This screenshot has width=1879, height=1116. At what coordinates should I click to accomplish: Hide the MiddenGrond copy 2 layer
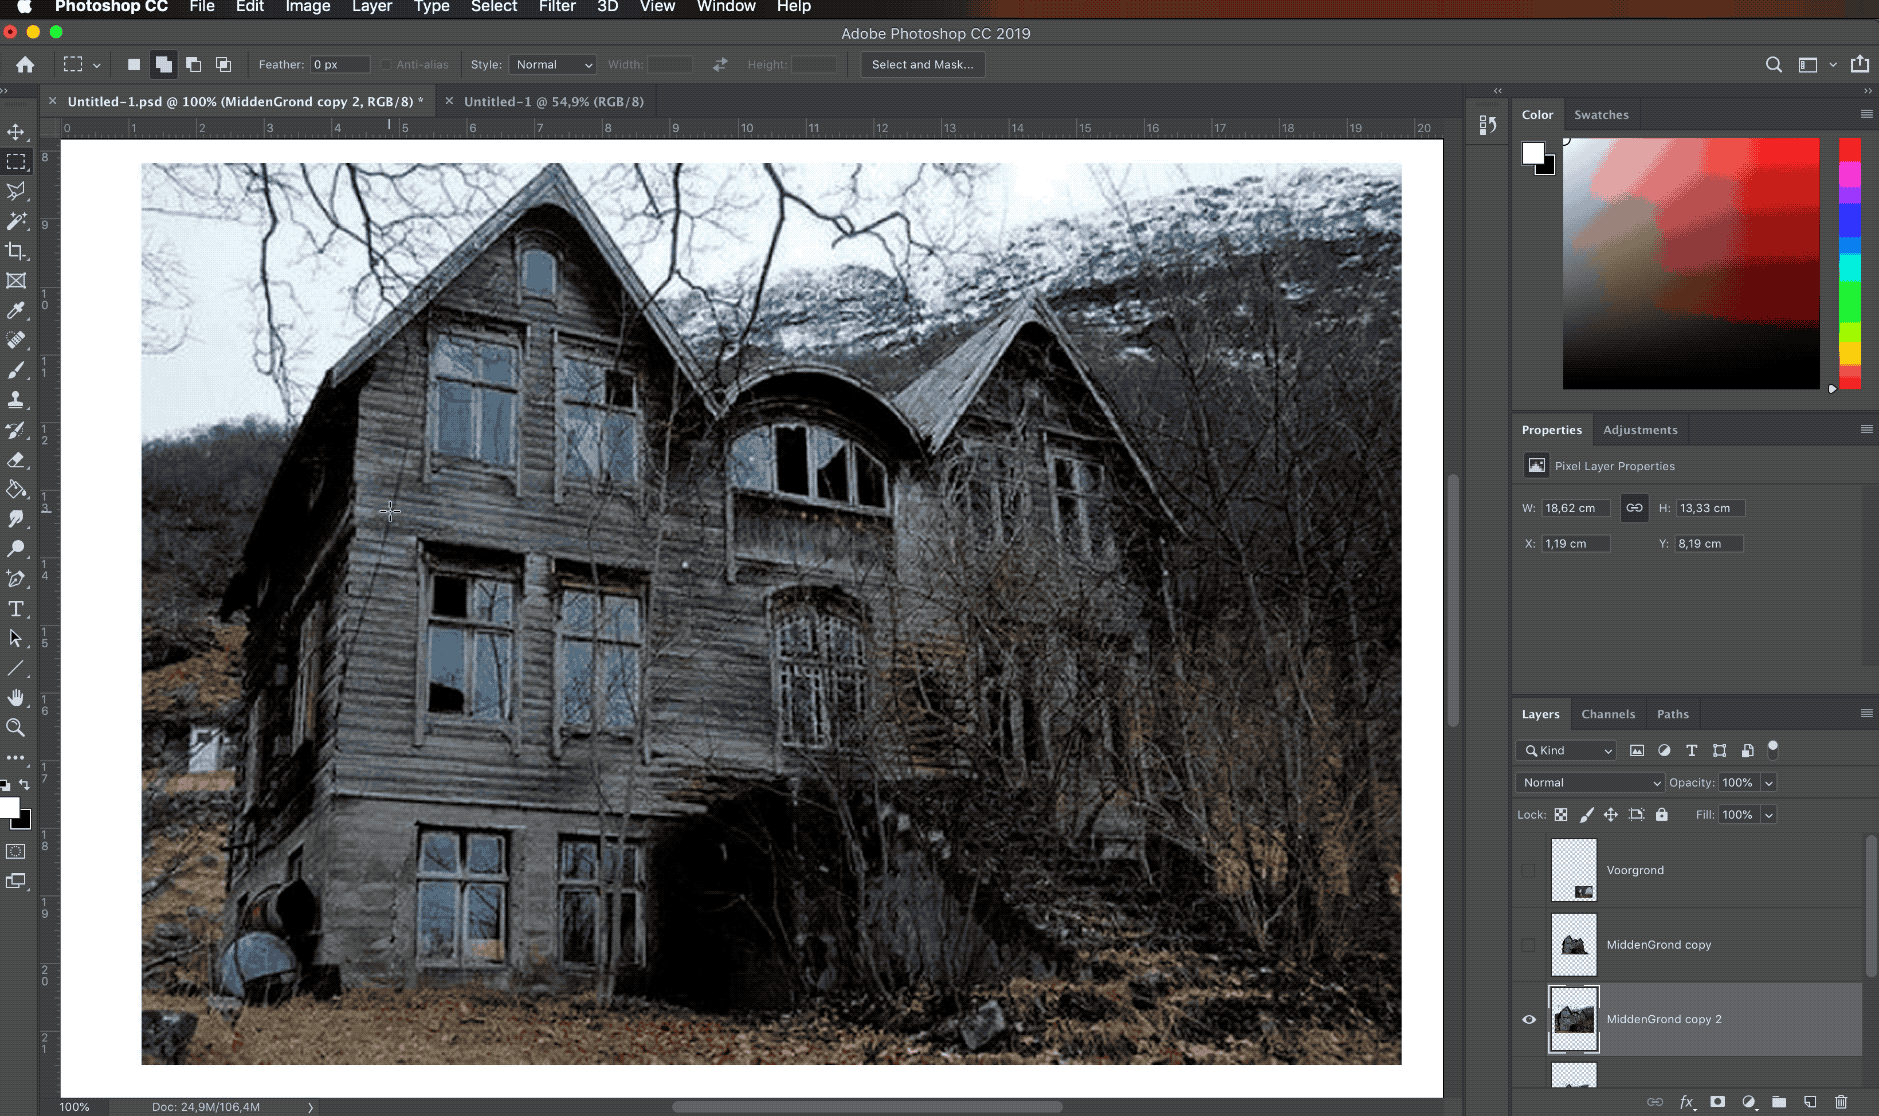click(1528, 1019)
